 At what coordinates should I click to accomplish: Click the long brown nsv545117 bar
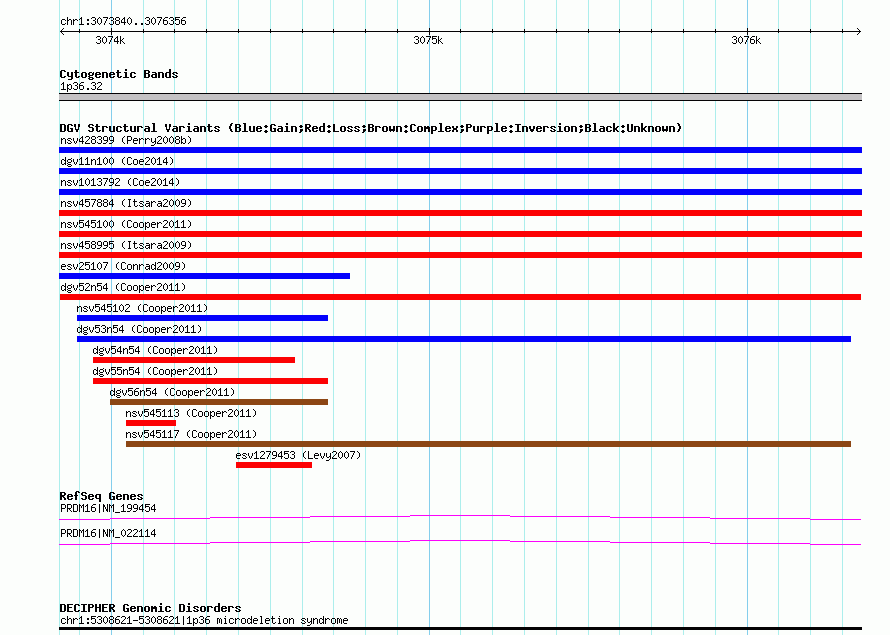coord(488,444)
